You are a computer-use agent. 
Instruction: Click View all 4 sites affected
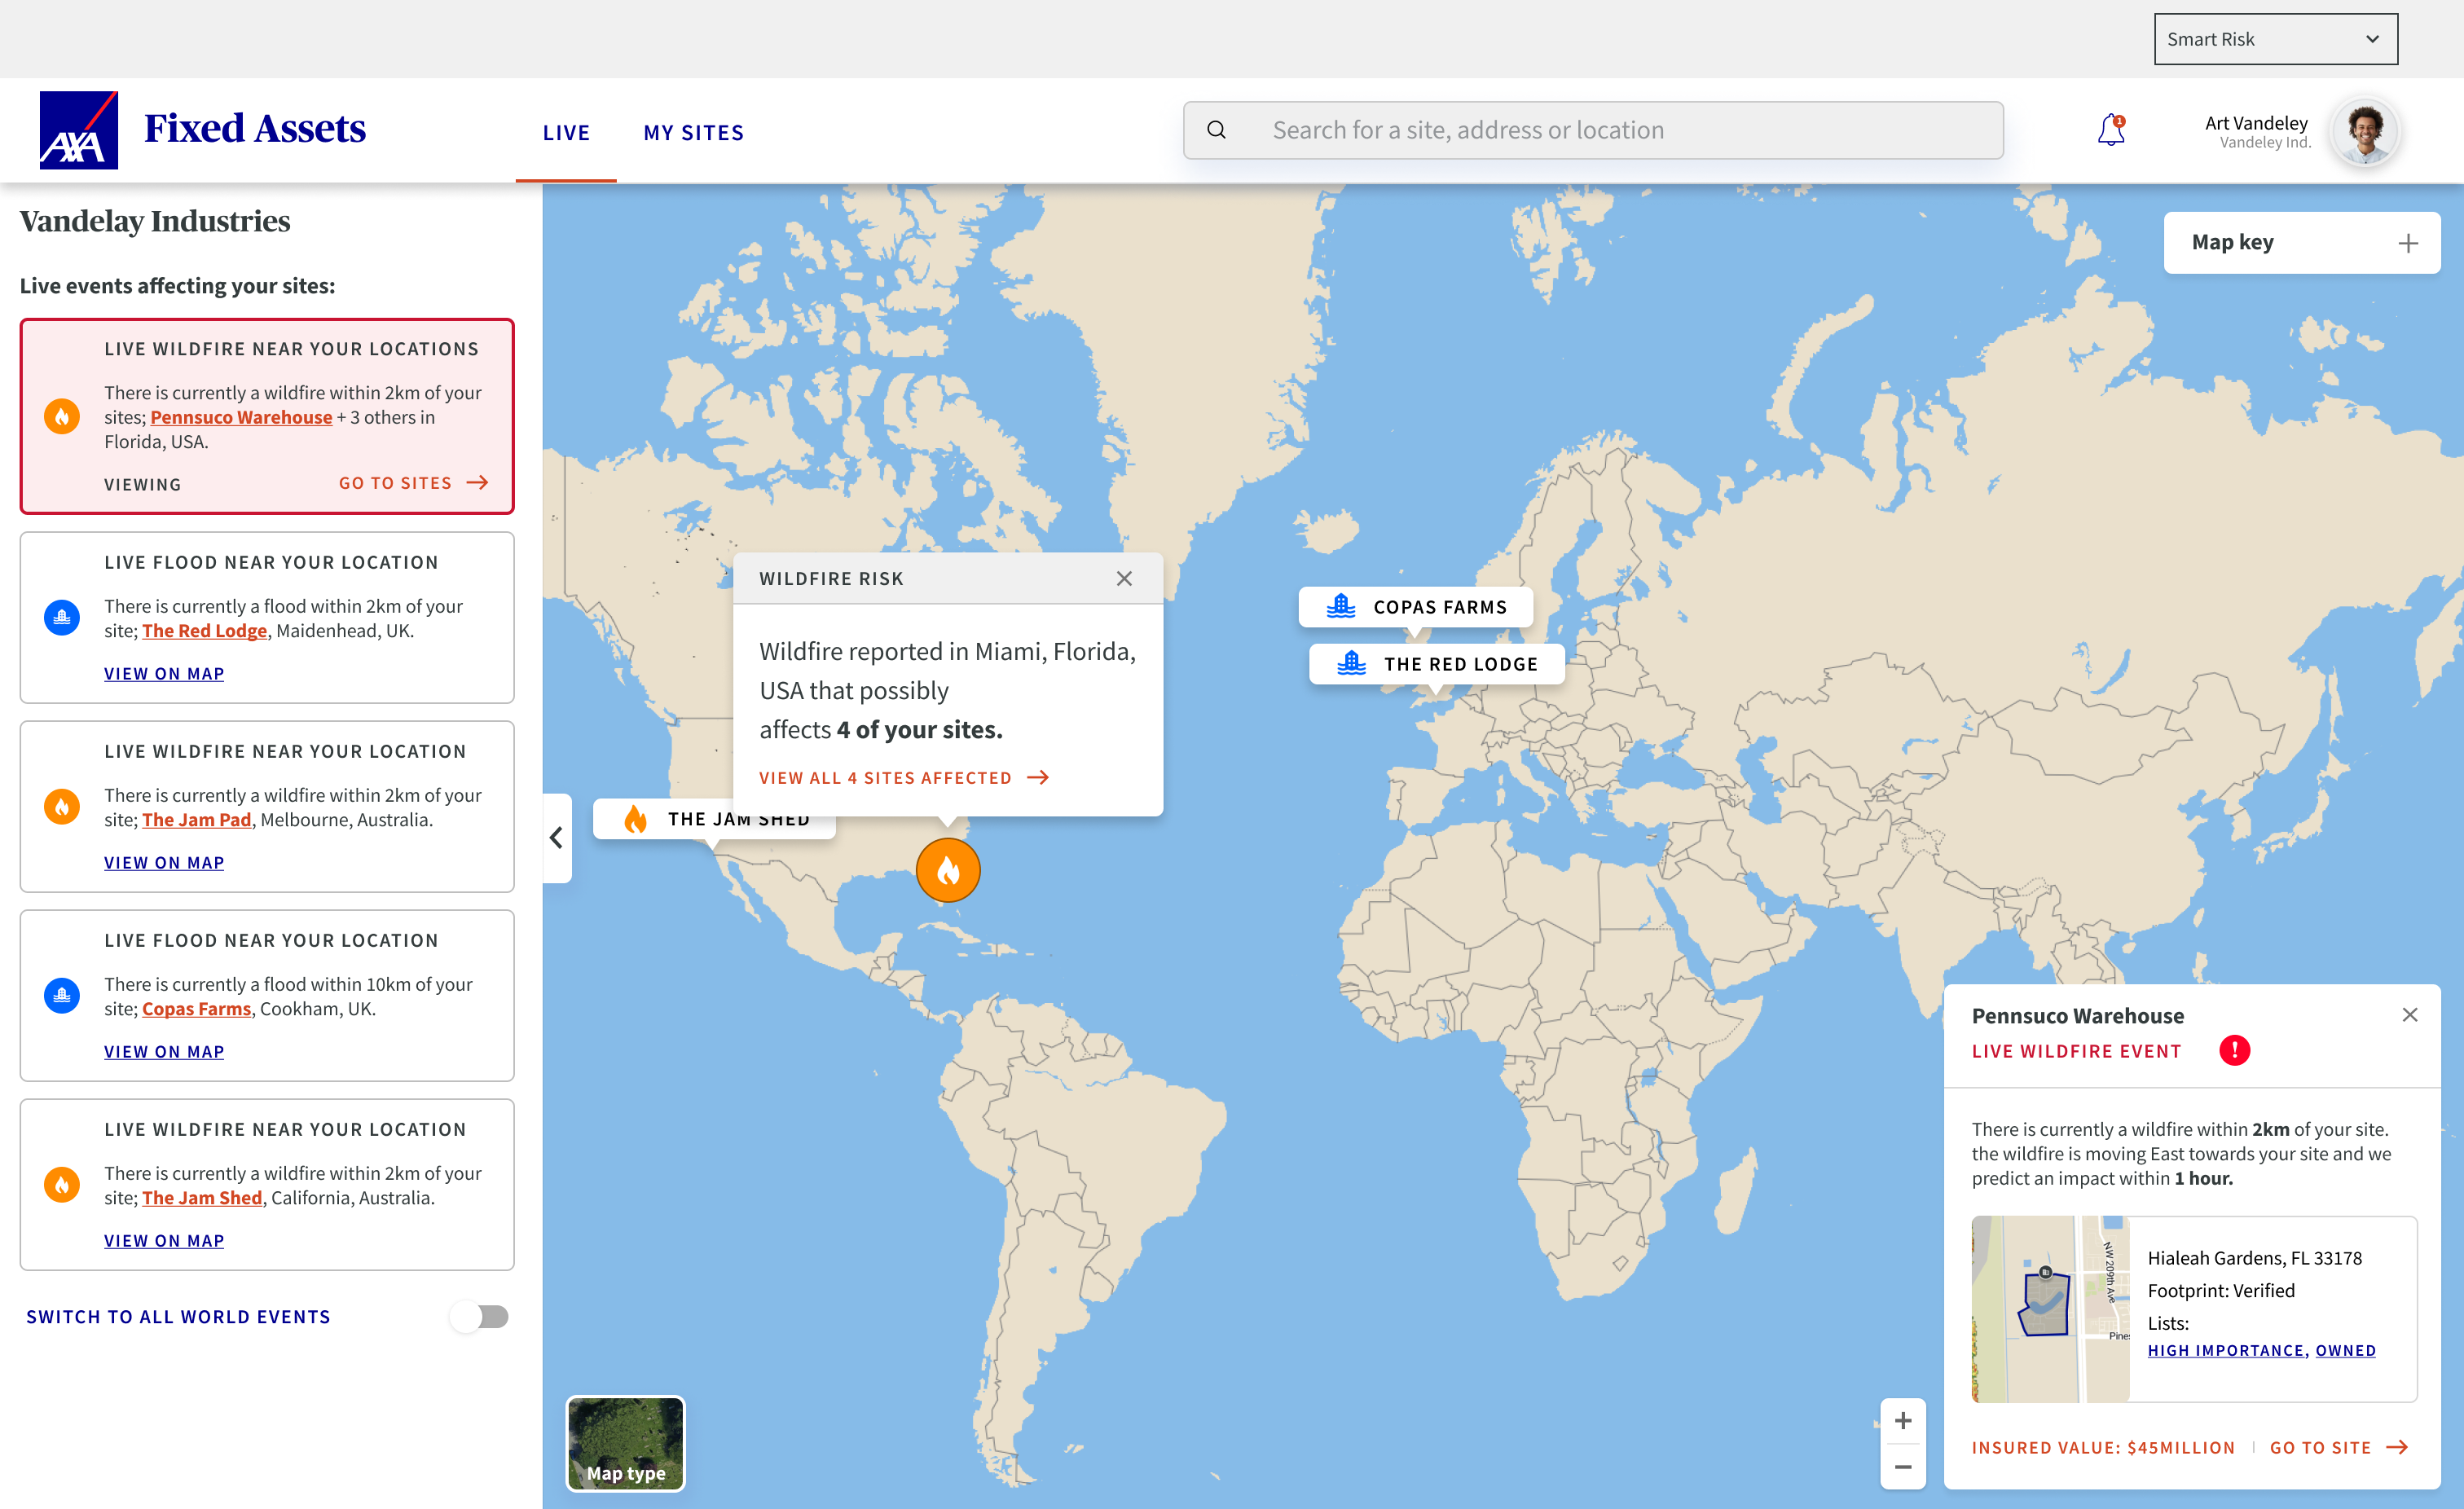903,778
